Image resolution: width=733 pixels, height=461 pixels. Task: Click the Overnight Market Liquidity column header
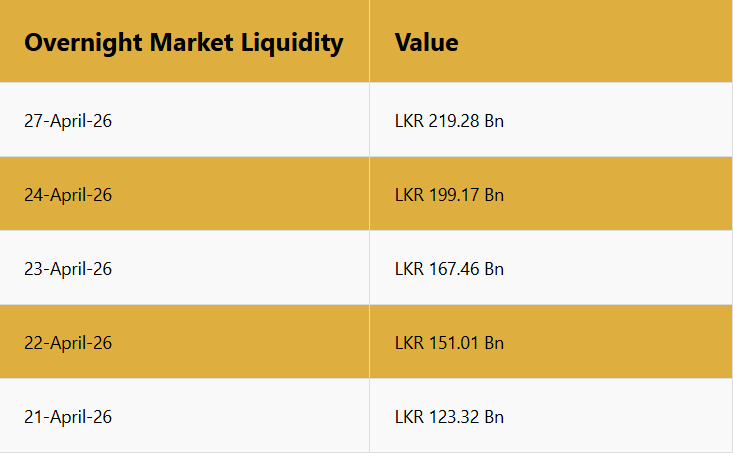(184, 43)
